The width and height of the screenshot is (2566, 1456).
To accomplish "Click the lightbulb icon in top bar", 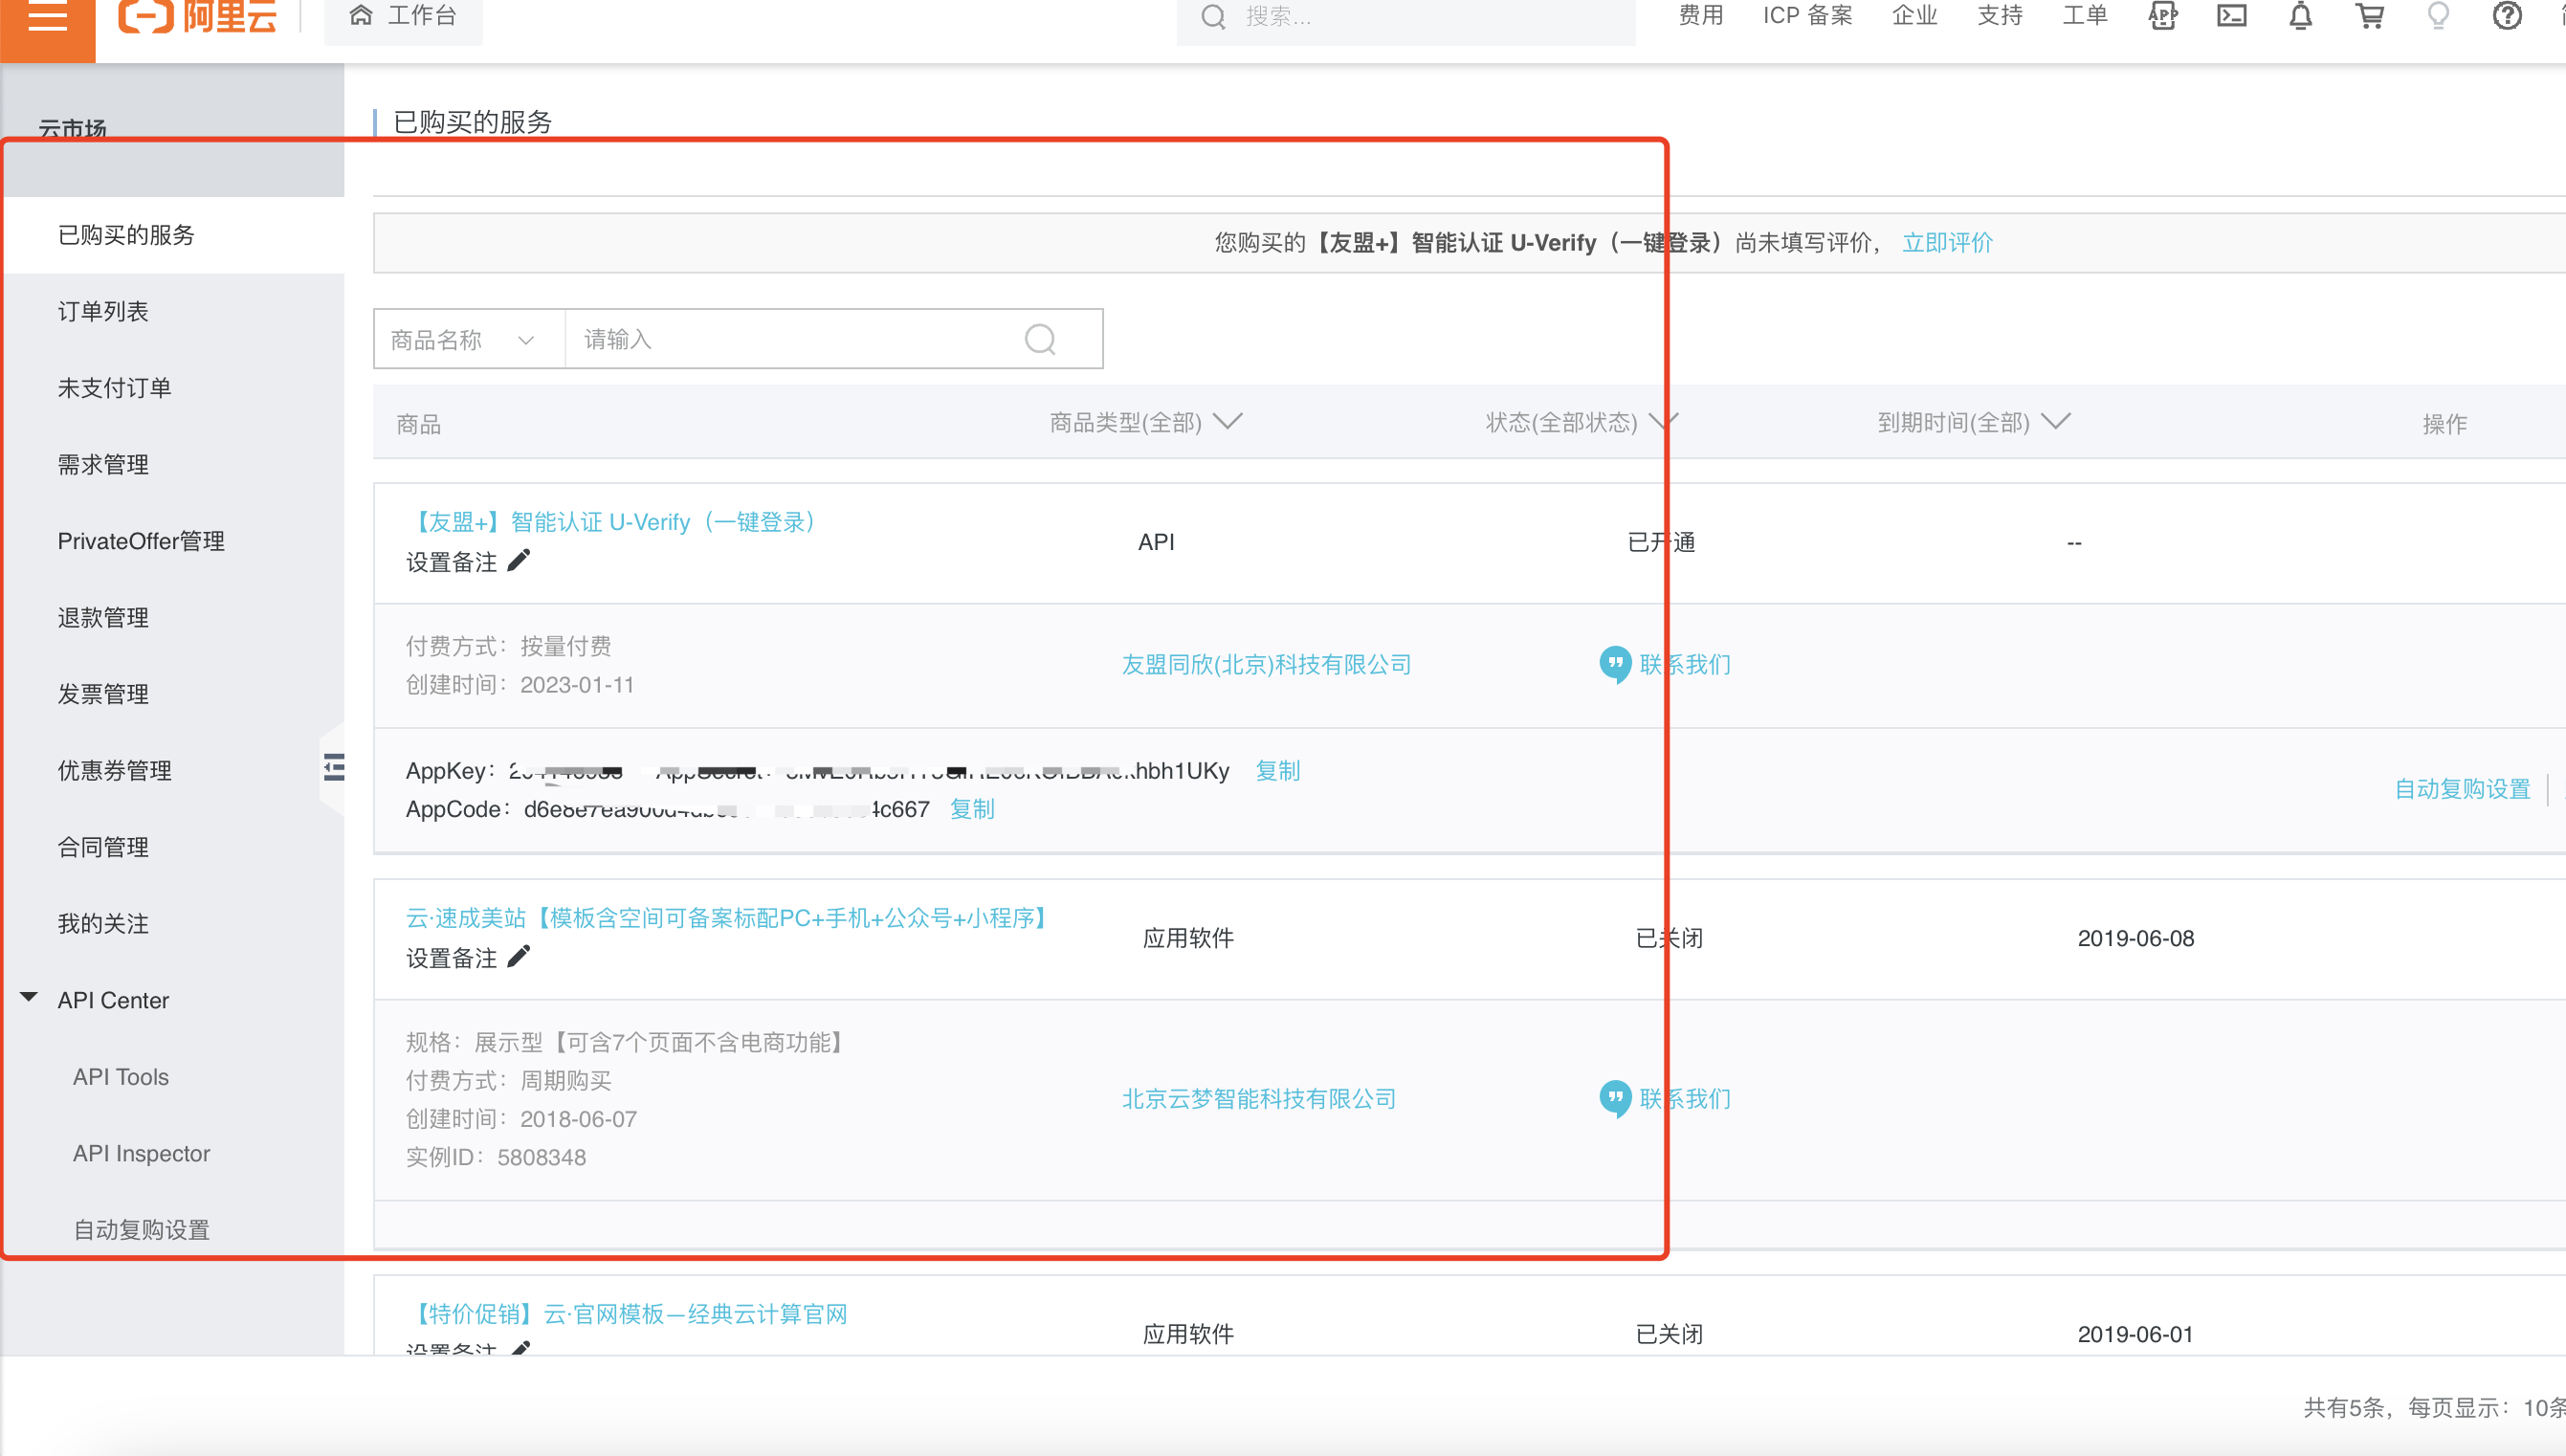I will tap(2438, 16).
